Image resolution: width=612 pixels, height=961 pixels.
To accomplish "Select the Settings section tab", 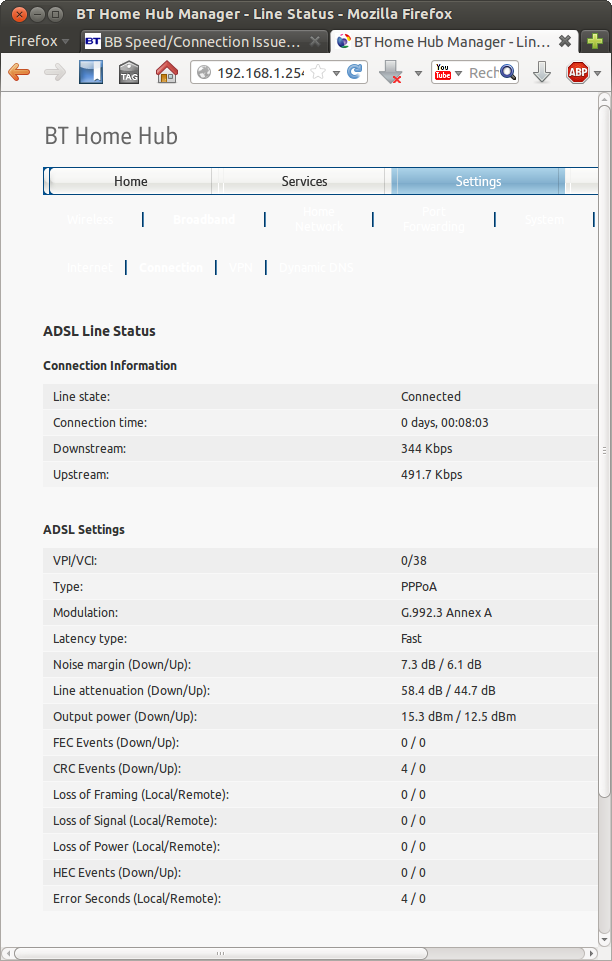I will 478,181.
